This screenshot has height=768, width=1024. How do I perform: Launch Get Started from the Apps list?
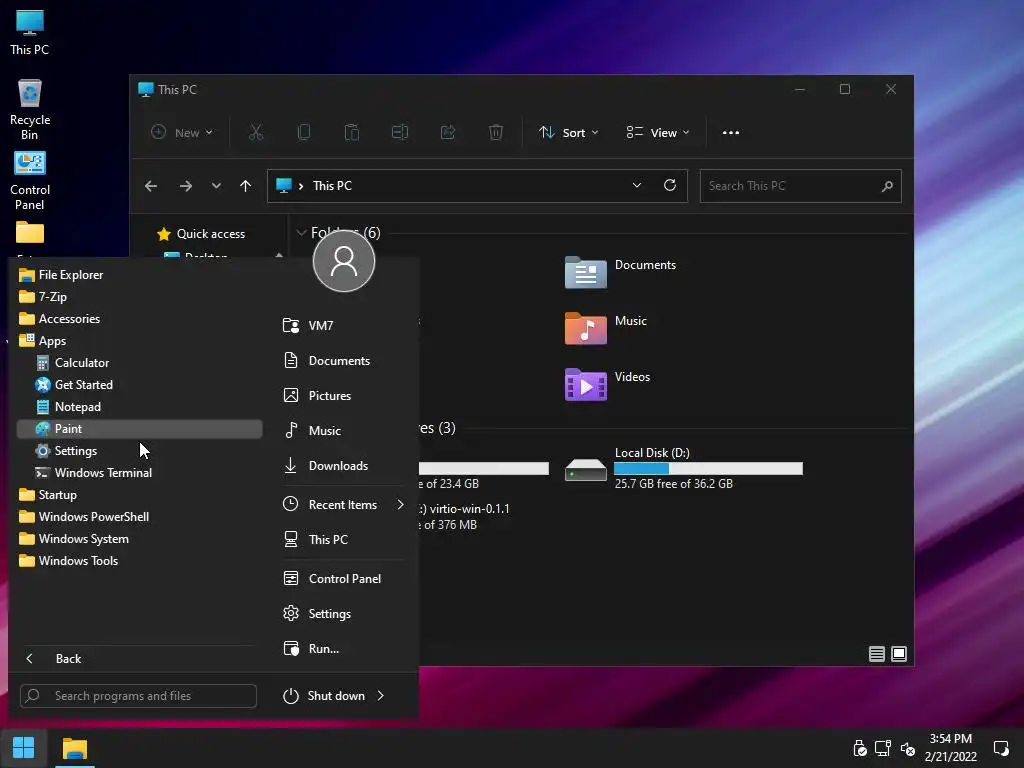[x=138, y=385]
